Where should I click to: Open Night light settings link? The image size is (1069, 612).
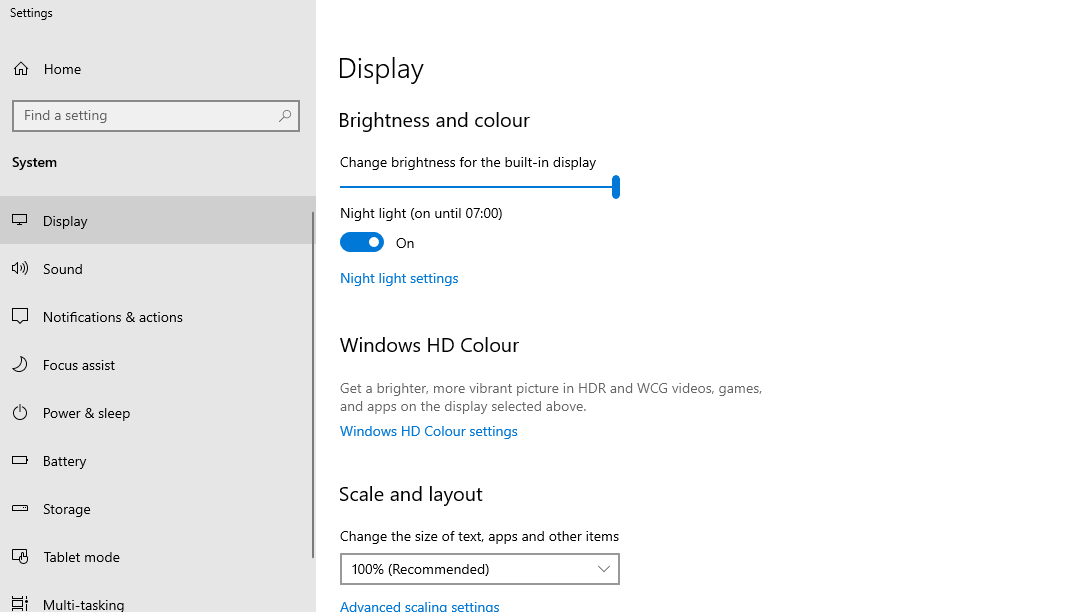(399, 278)
